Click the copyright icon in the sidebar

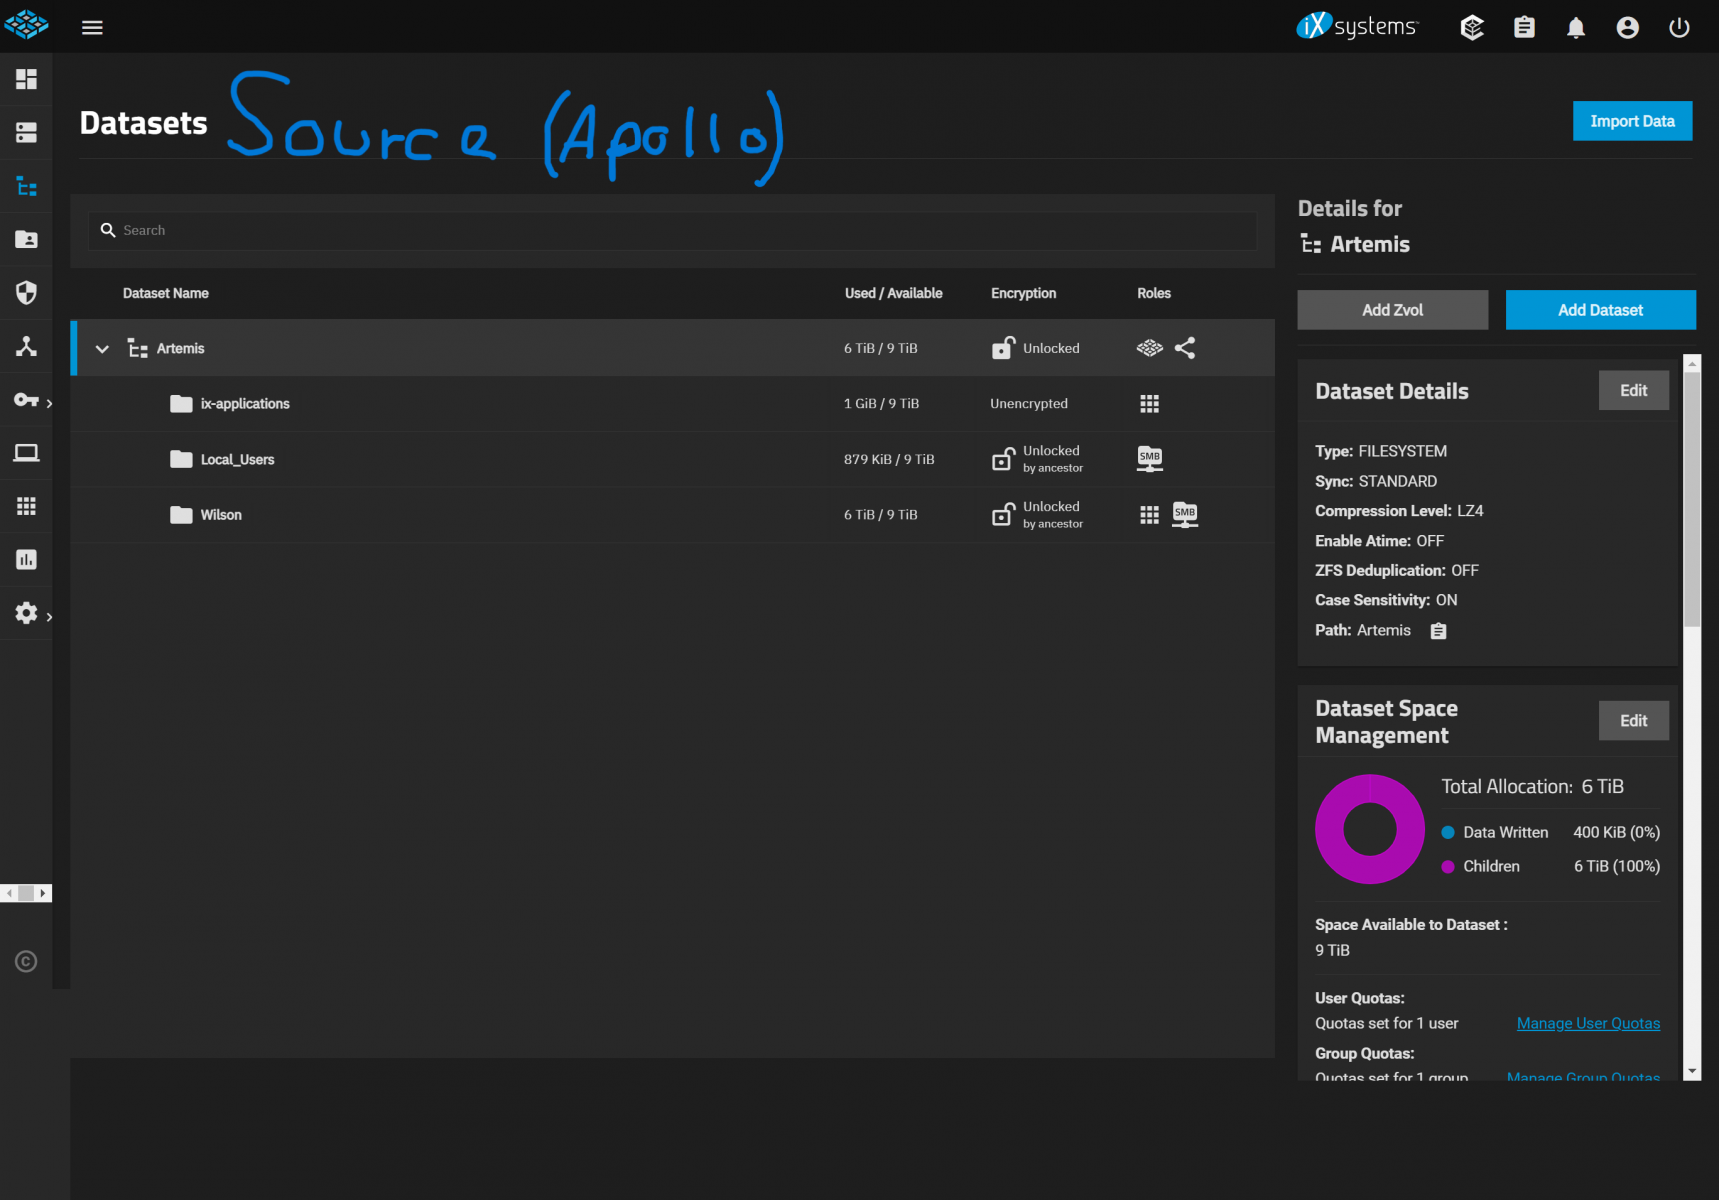[x=26, y=962]
